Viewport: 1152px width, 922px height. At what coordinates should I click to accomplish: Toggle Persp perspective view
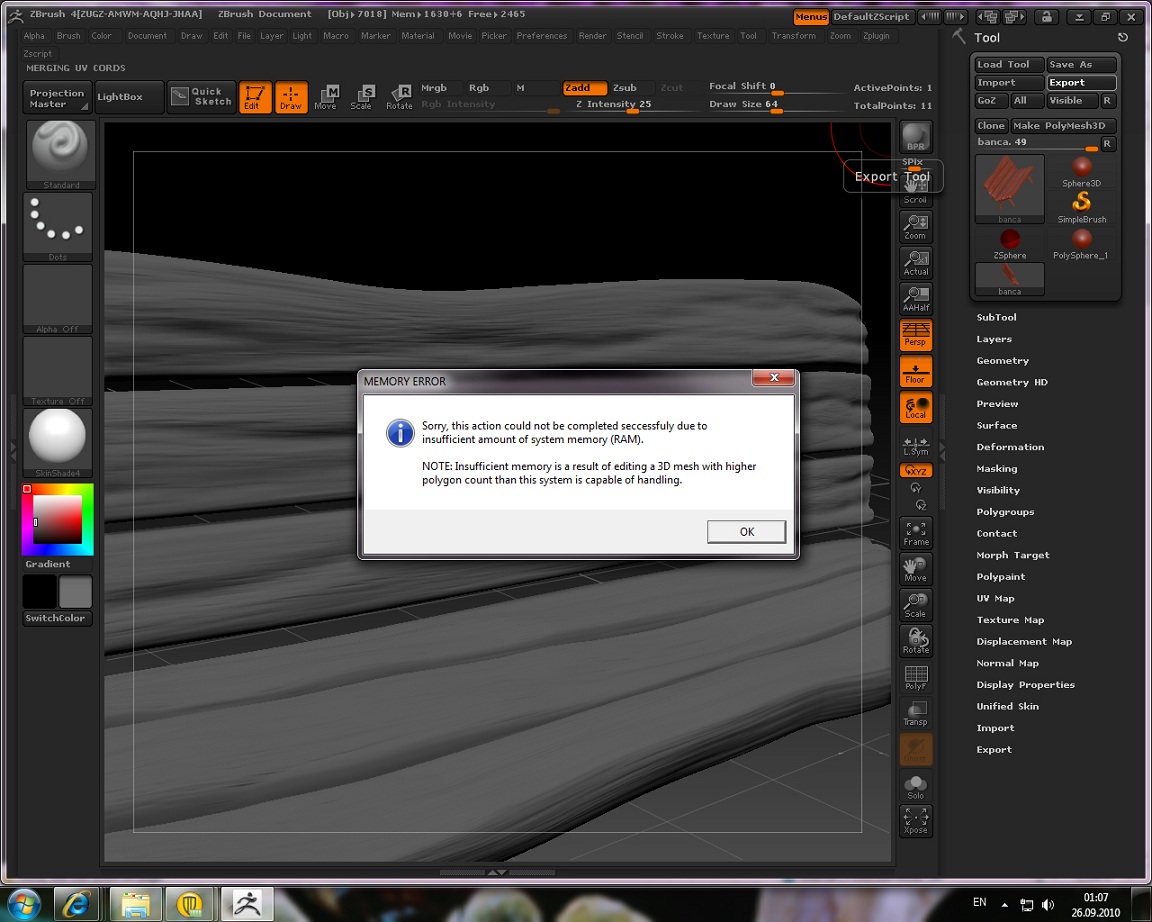[915, 334]
